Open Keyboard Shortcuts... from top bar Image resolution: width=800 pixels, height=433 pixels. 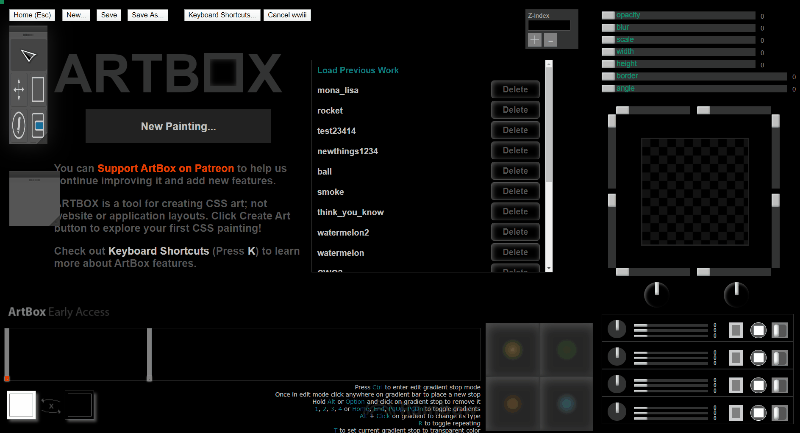pyautogui.click(x=222, y=15)
